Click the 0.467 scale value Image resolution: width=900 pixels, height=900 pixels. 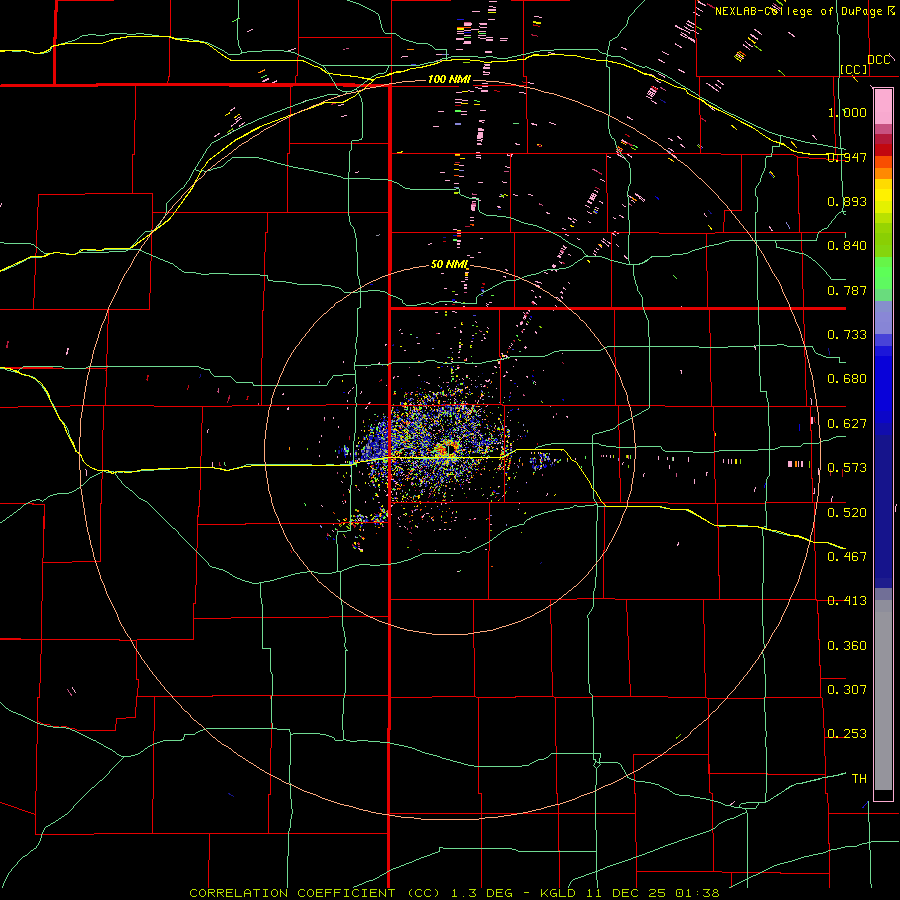coord(847,557)
